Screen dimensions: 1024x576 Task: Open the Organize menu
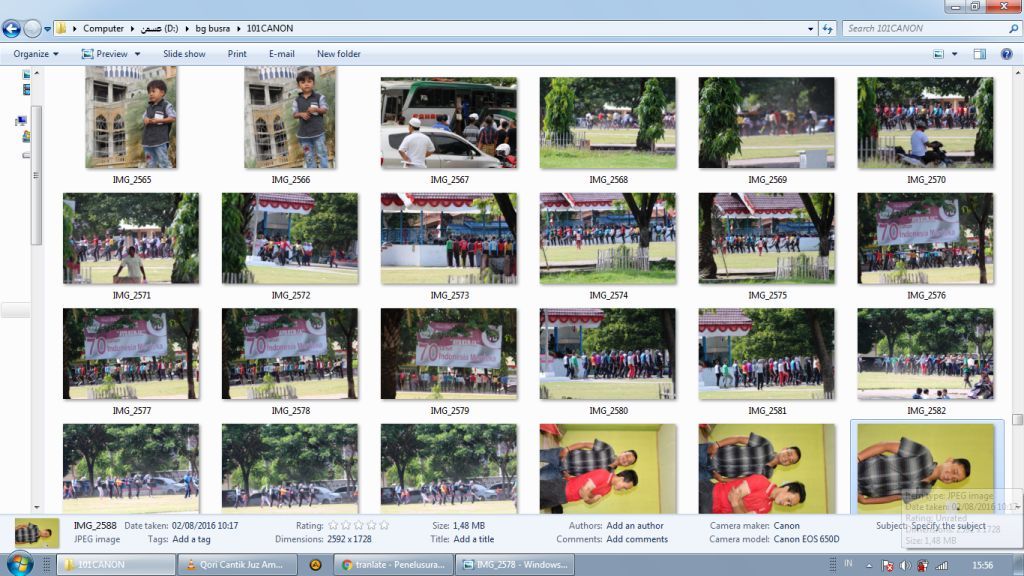(x=36, y=54)
